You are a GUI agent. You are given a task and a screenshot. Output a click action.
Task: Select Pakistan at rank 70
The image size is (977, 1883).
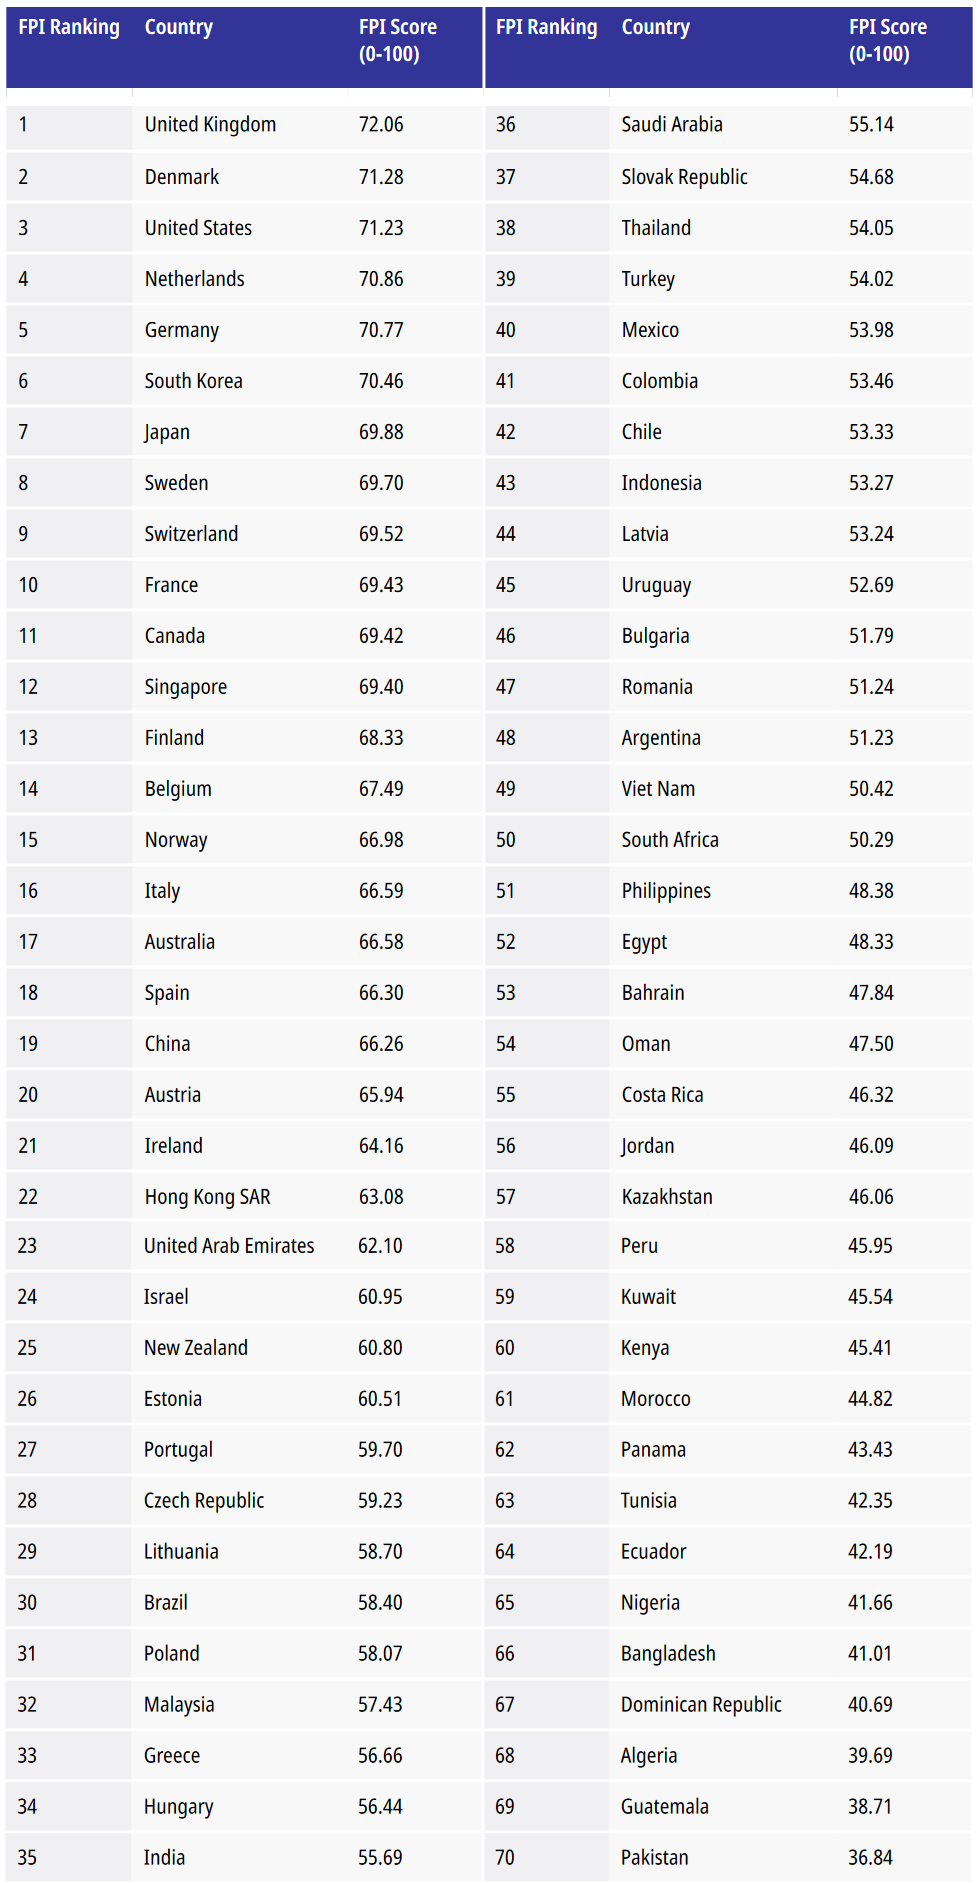(655, 1858)
